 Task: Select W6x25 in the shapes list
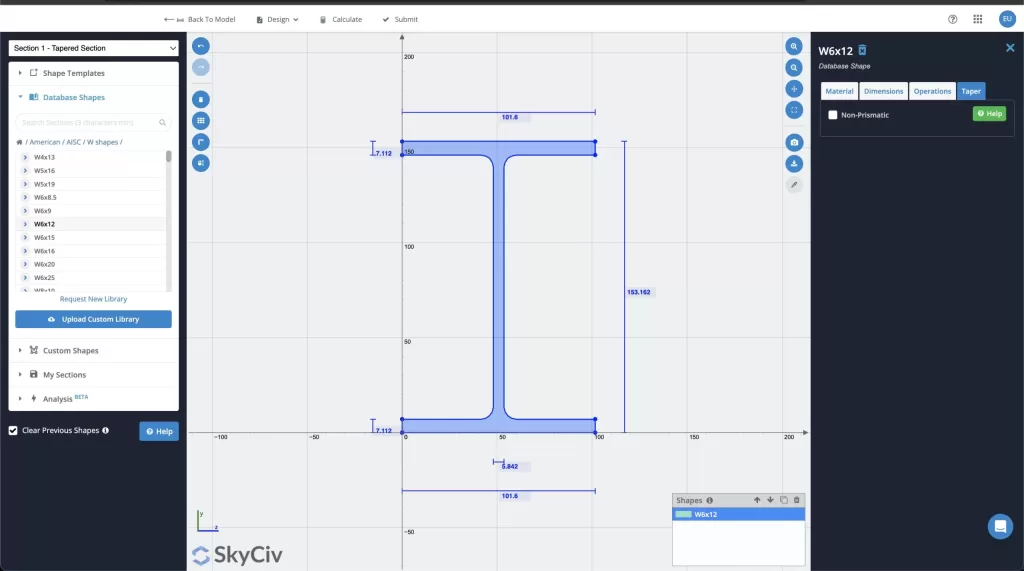(x=44, y=278)
